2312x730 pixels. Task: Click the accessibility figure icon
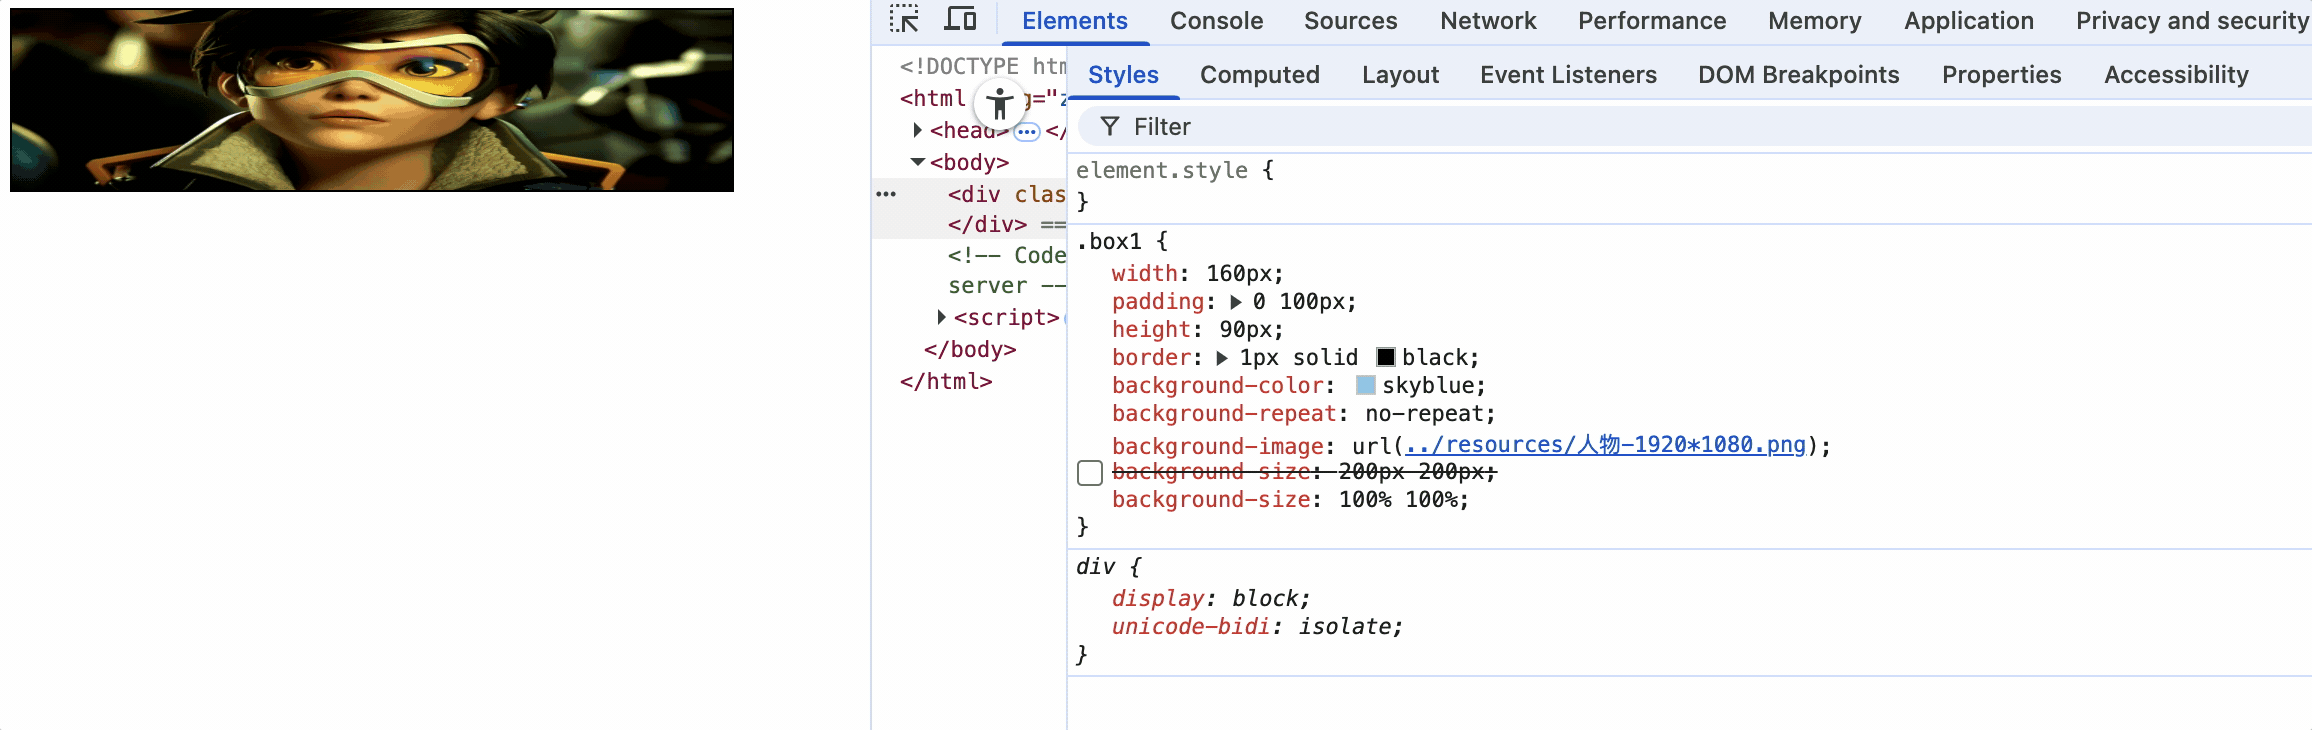(999, 102)
